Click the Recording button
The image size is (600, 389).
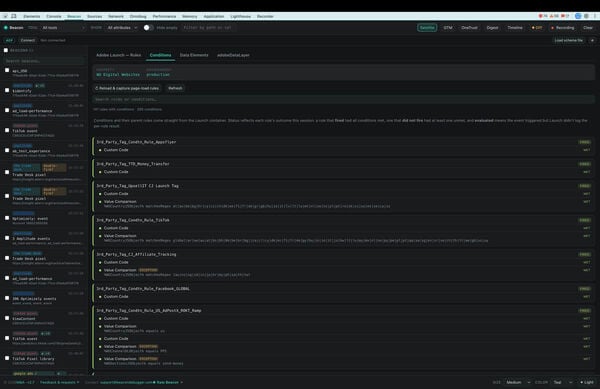click(562, 28)
